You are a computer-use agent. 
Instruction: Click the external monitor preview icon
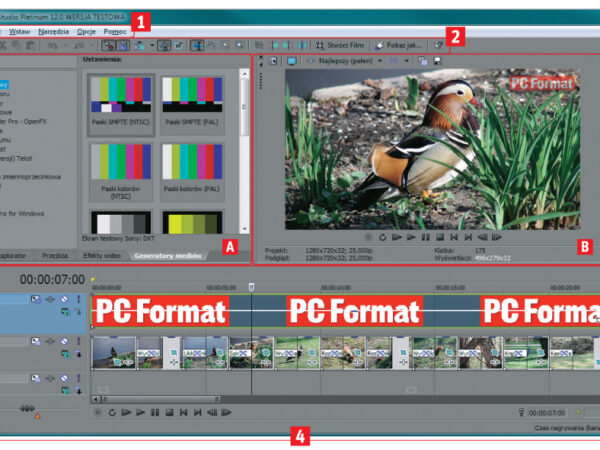coord(292,62)
